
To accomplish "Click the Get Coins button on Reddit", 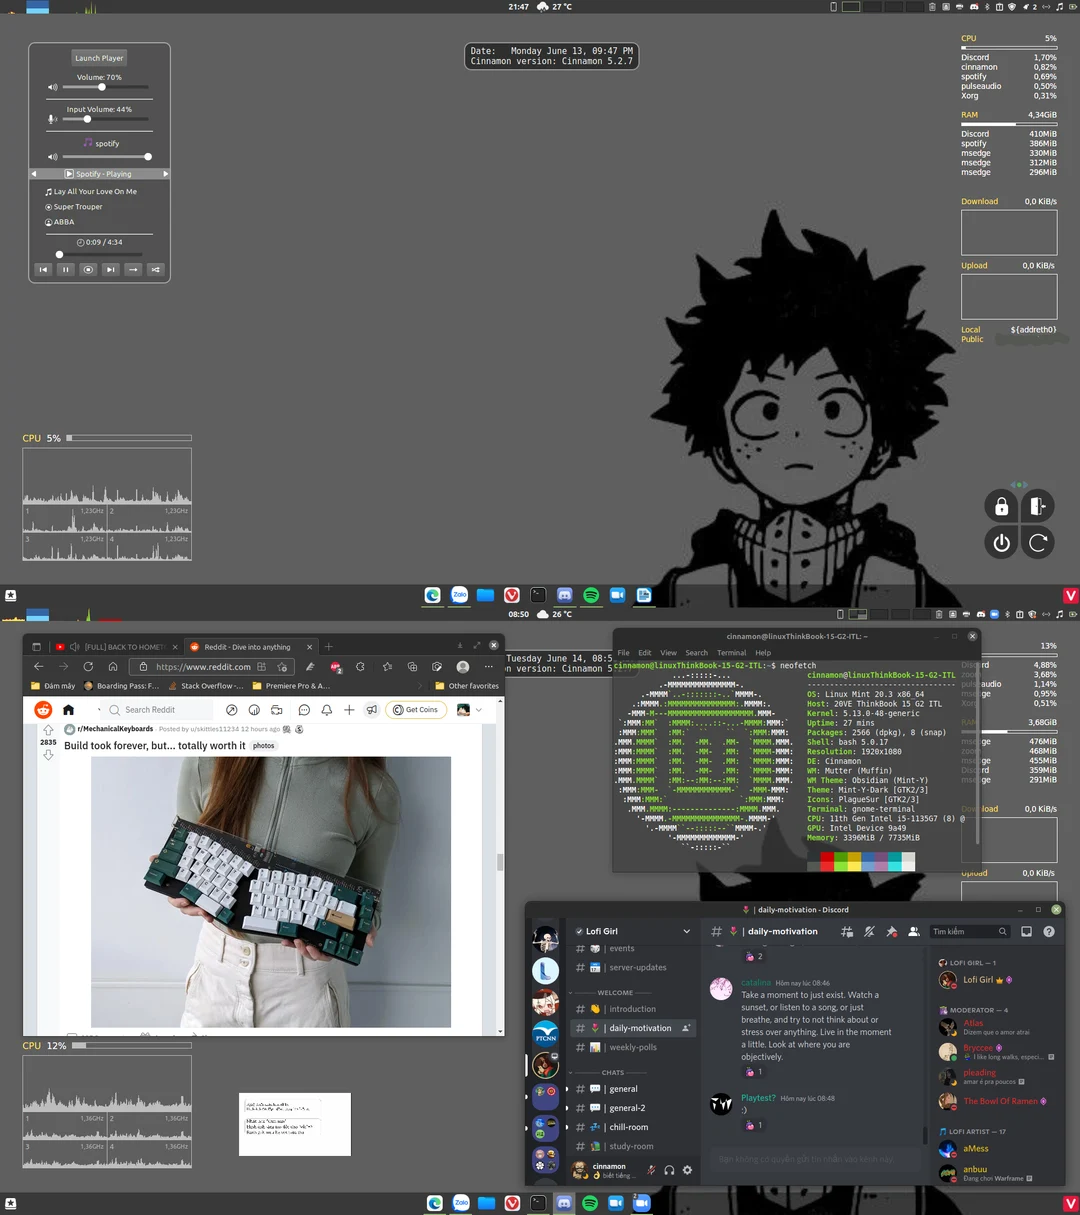I will pos(415,709).
